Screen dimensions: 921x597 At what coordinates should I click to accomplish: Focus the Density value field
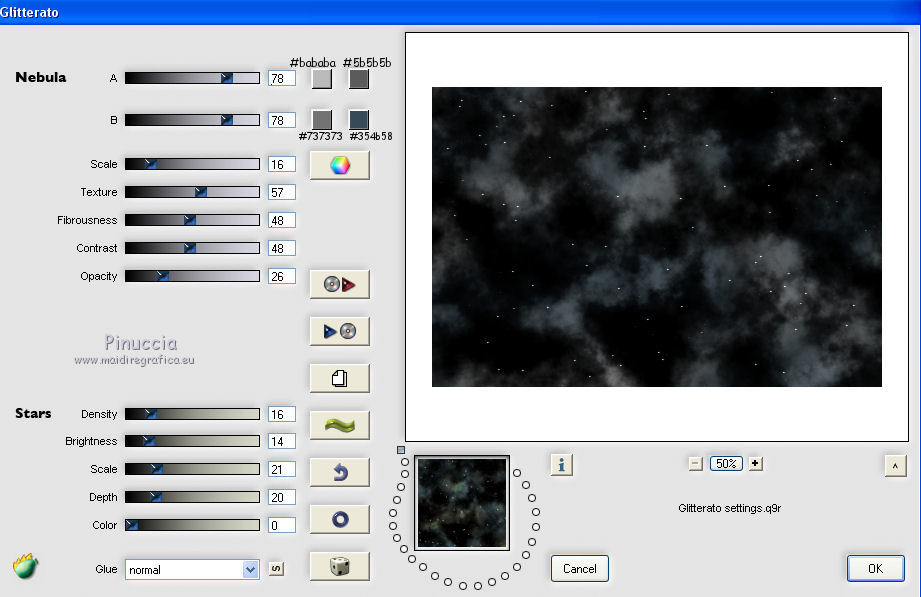282,414
